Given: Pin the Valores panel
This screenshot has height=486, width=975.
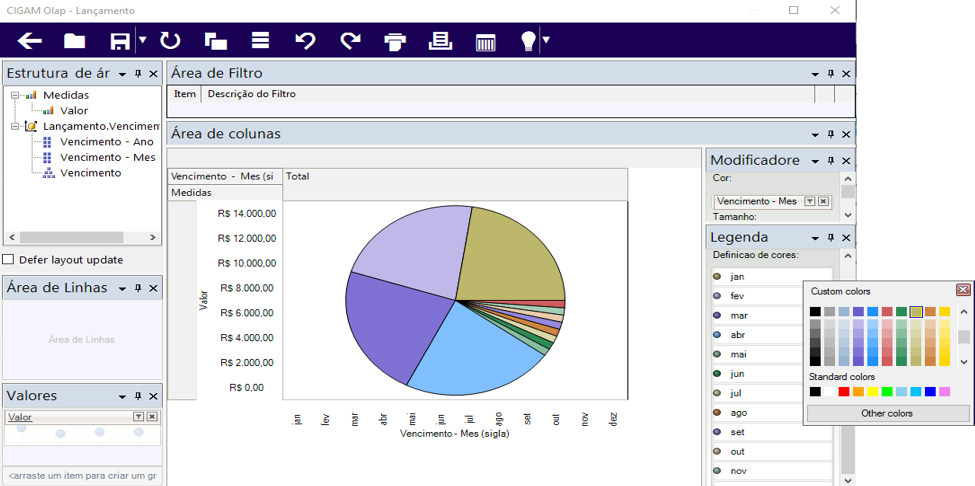Looking at the screenshot, I should click(x=138, y=397).
